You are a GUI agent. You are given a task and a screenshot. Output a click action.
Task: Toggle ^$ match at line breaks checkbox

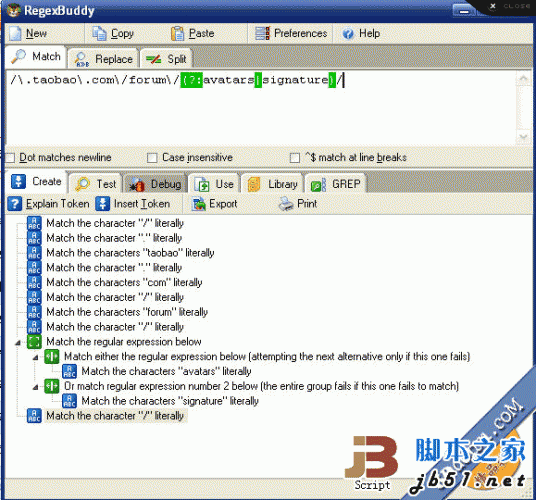click(295, 158)
